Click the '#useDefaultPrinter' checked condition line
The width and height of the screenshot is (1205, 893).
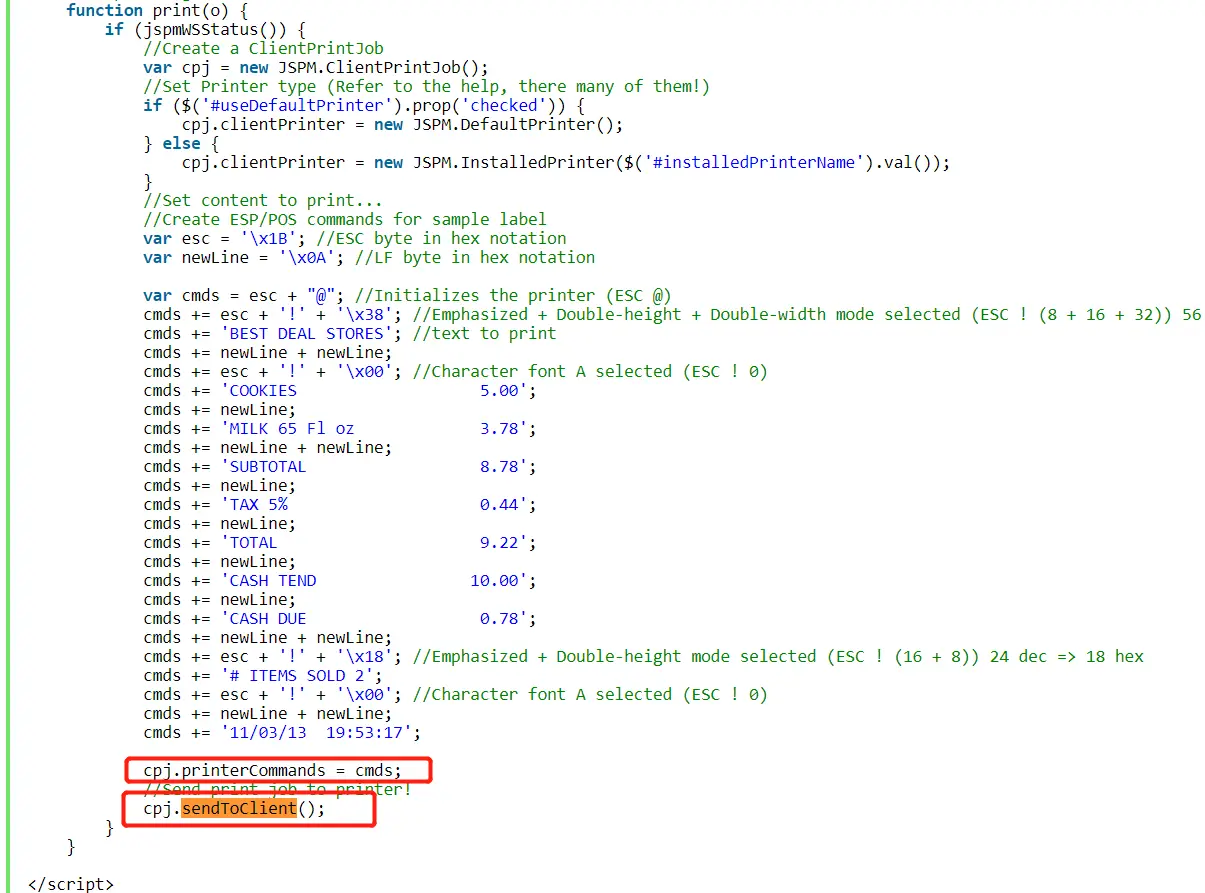[x=364, y=105]
